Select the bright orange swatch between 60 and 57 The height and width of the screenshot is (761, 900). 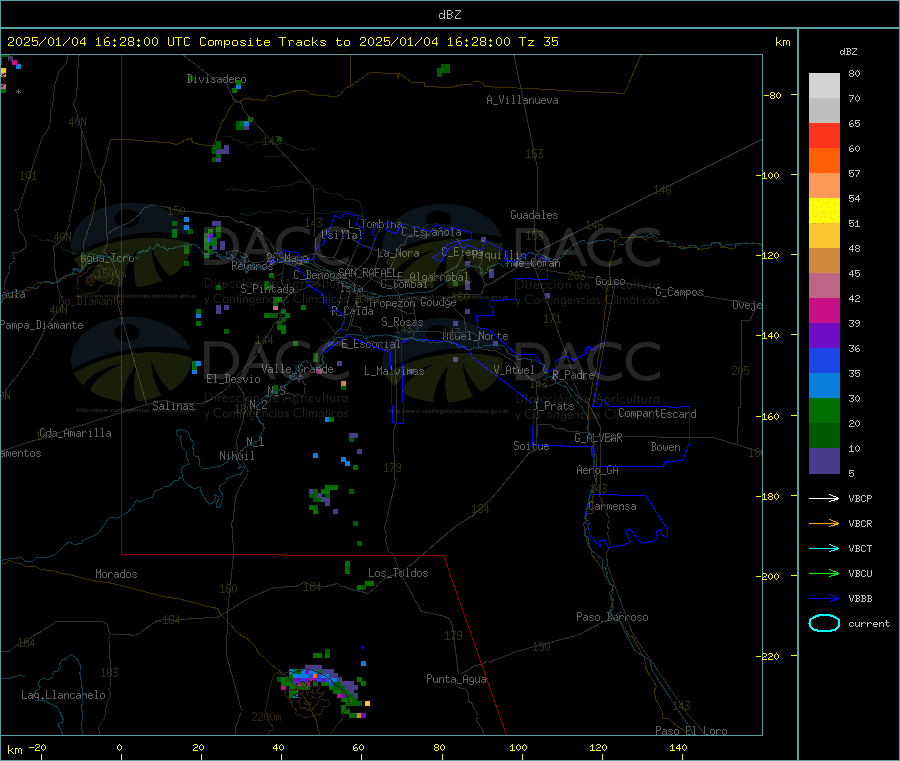click(824, 161)
